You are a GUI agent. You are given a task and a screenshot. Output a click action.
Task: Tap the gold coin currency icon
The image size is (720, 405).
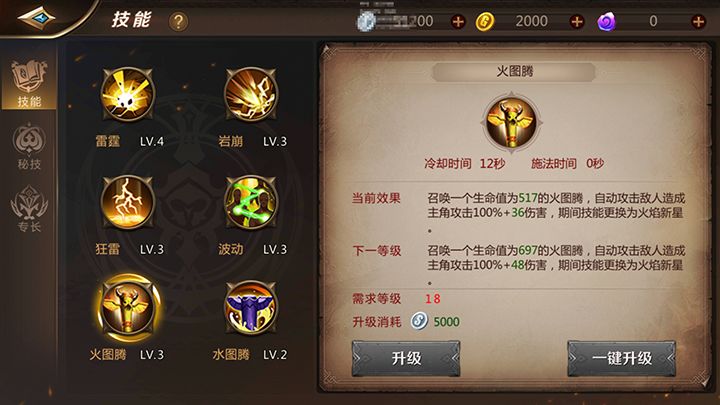pyautogui.click(x=484, y=22)
